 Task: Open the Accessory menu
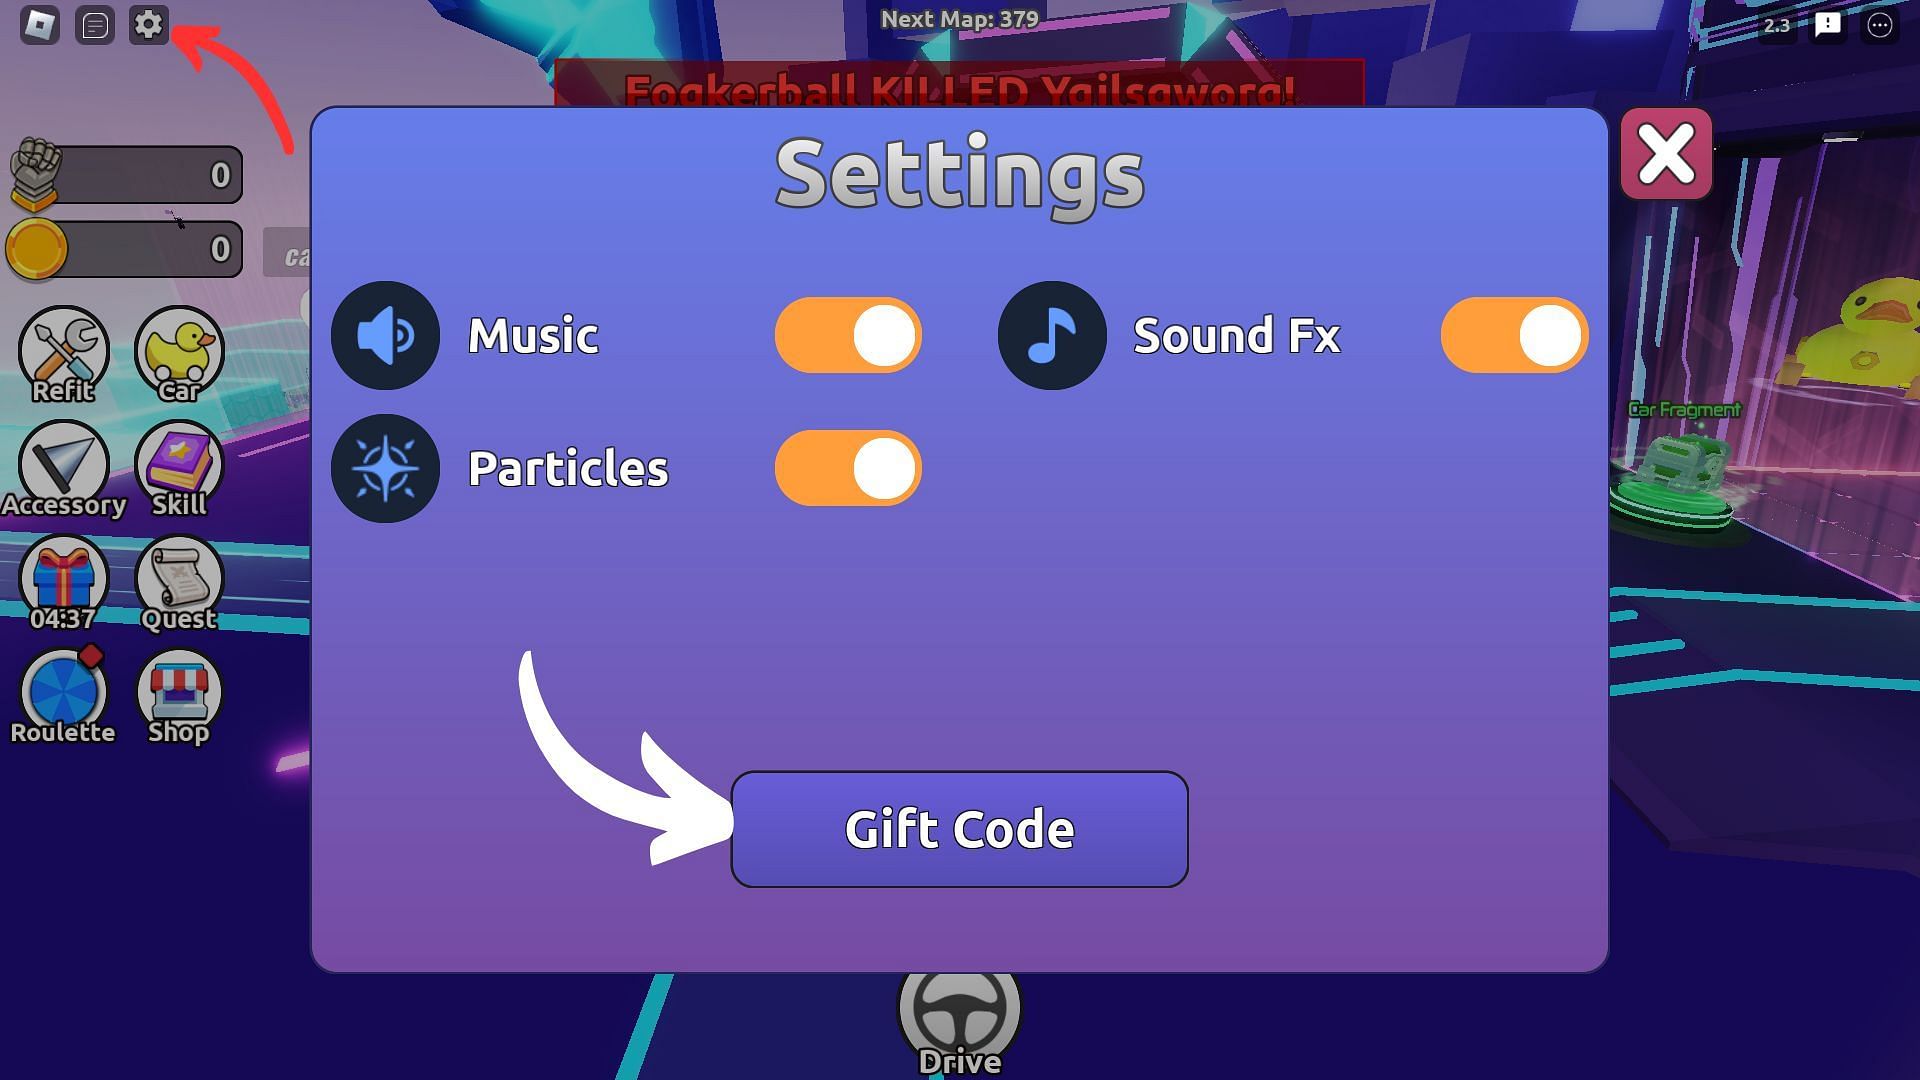(62, 468)
